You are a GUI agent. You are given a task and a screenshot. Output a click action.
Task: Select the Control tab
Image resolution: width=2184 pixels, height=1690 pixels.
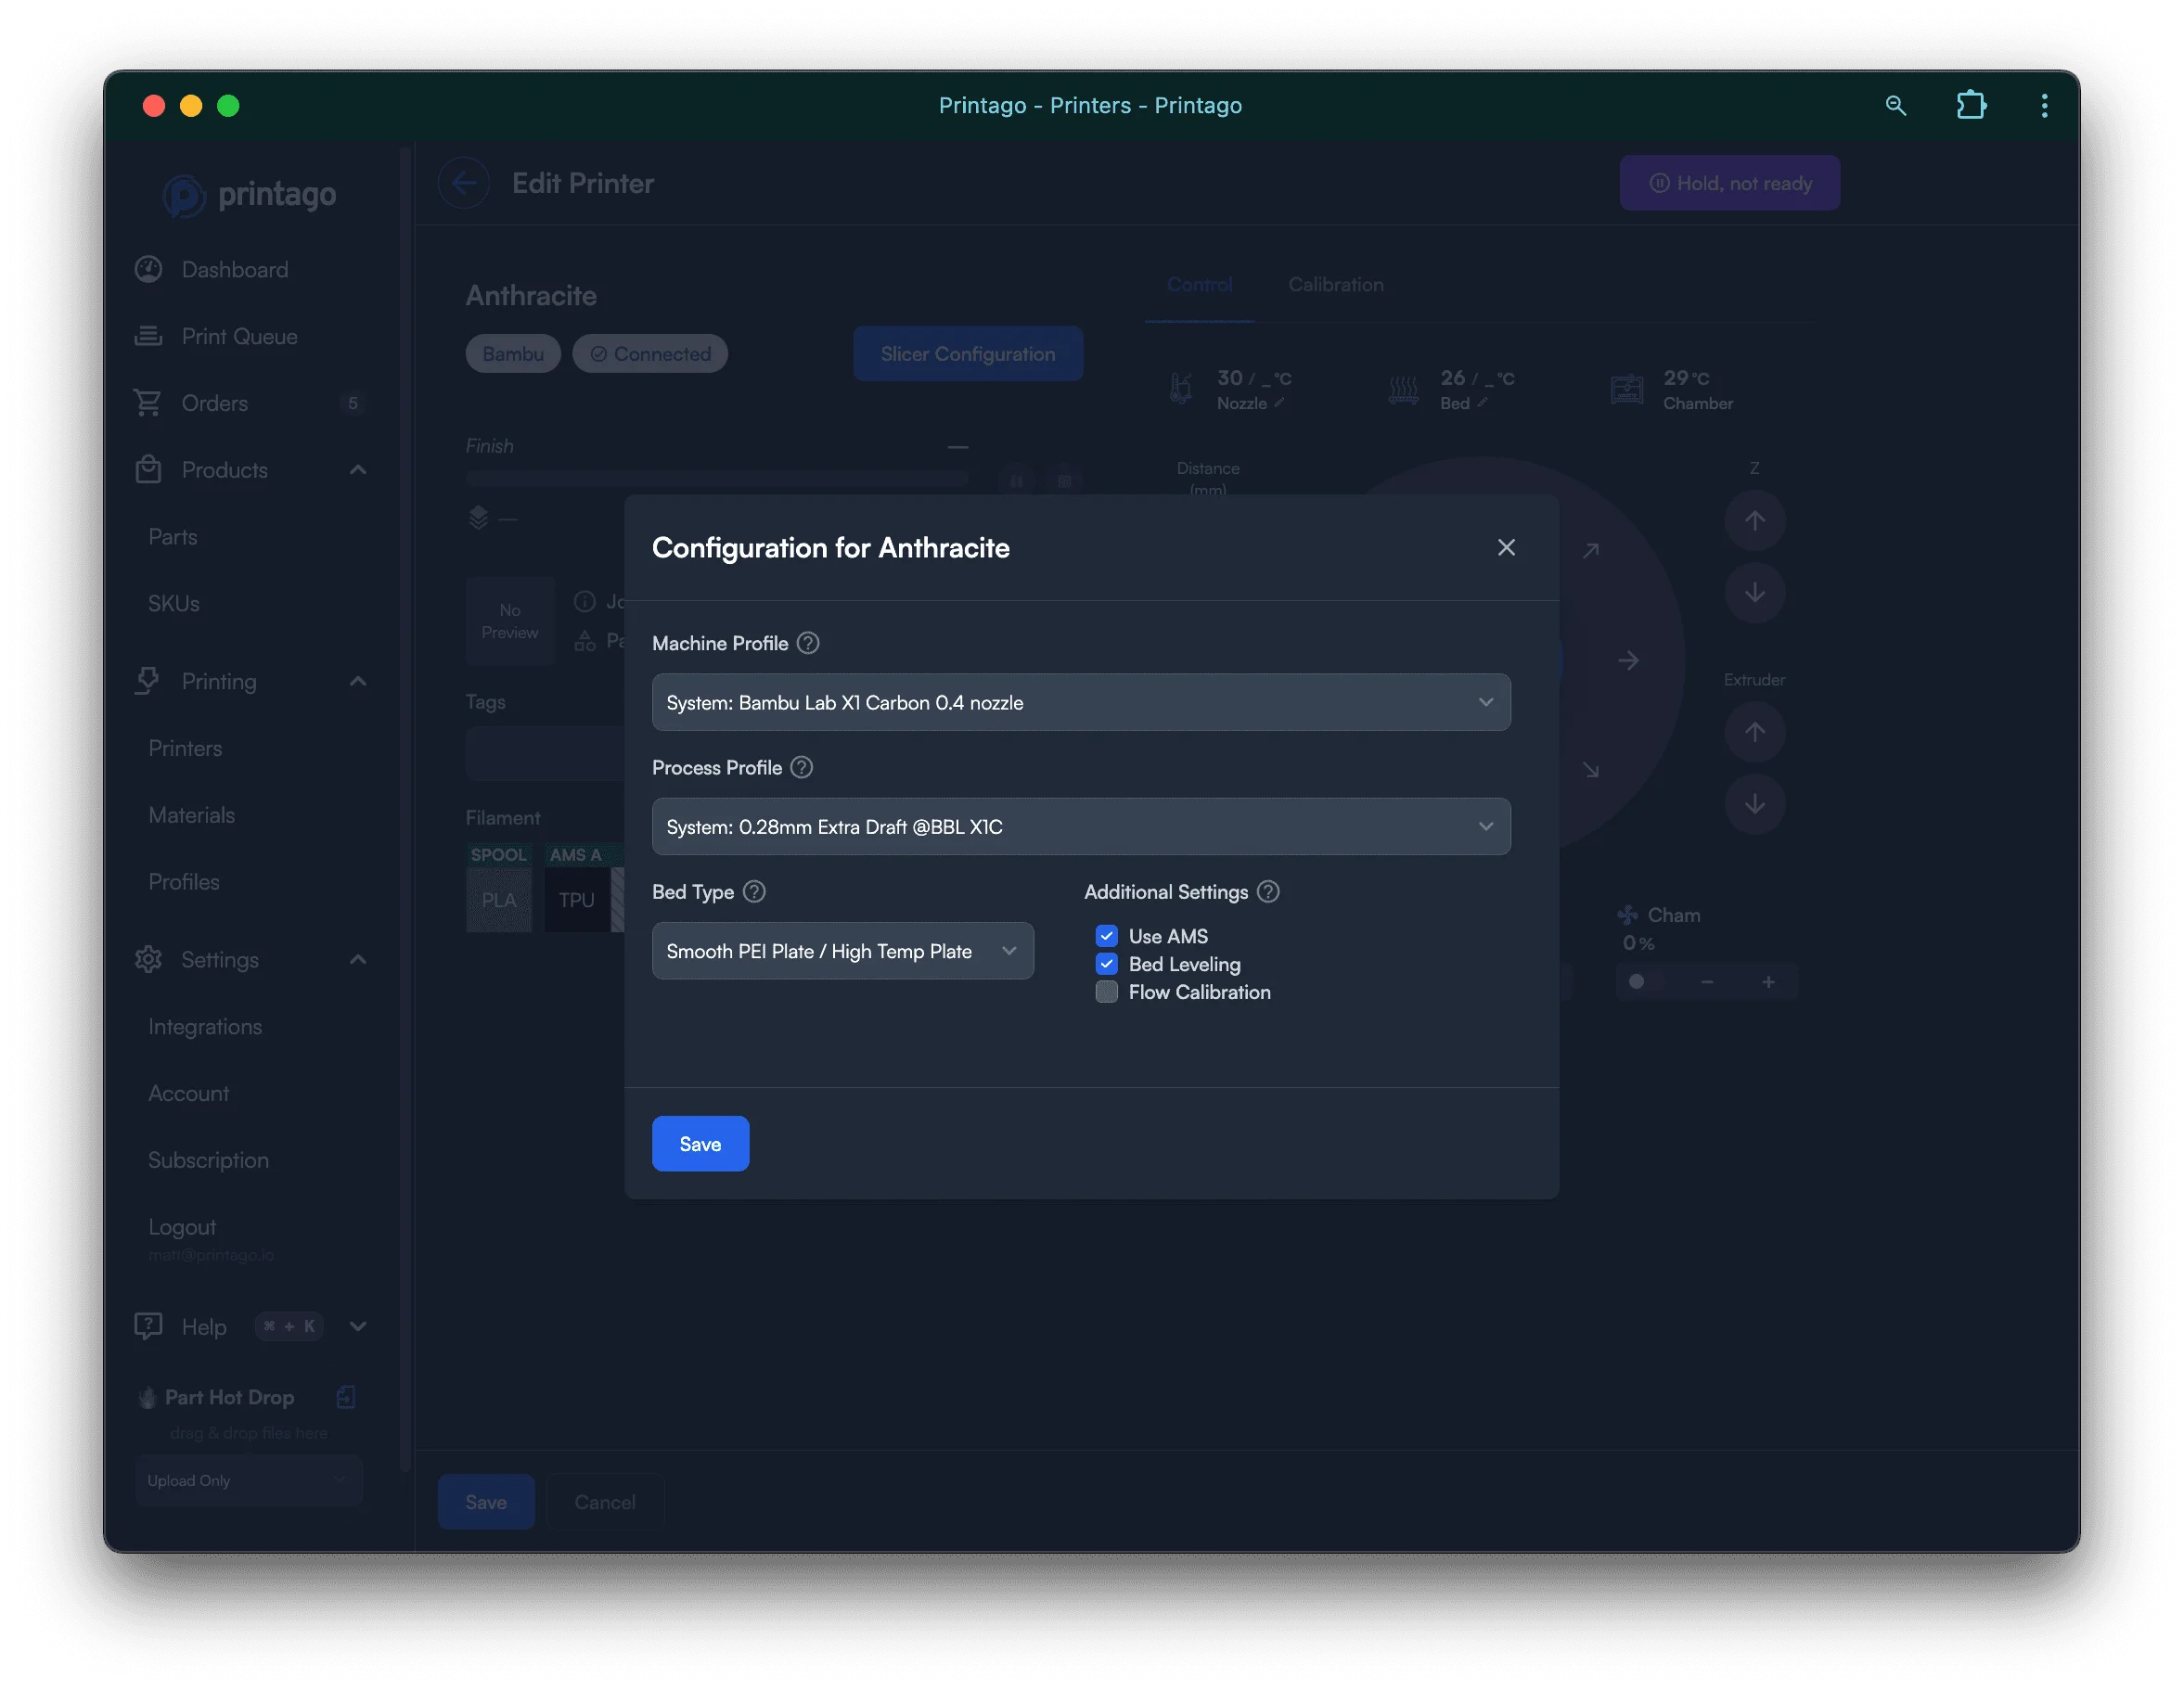click(x=1199, y=284)
